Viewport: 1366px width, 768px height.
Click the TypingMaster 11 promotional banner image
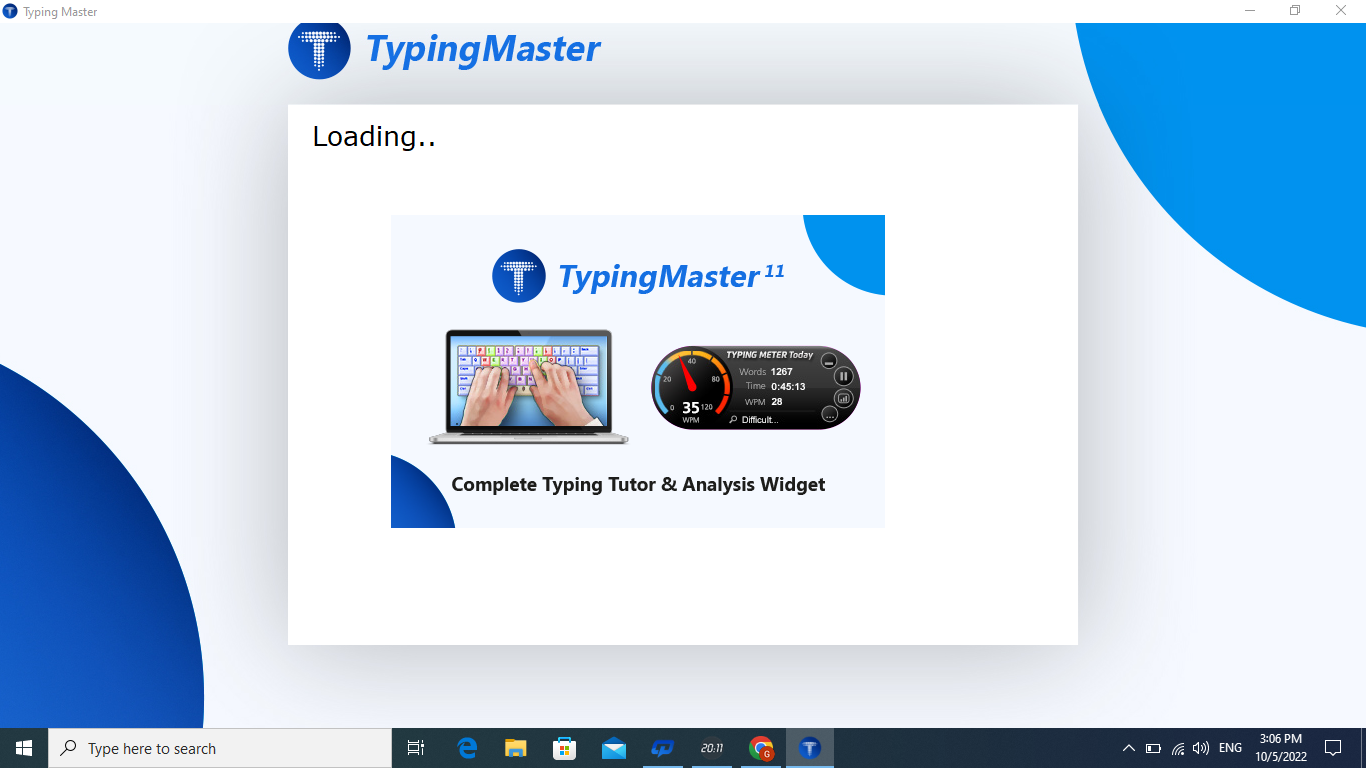click(x=638, y=371)
